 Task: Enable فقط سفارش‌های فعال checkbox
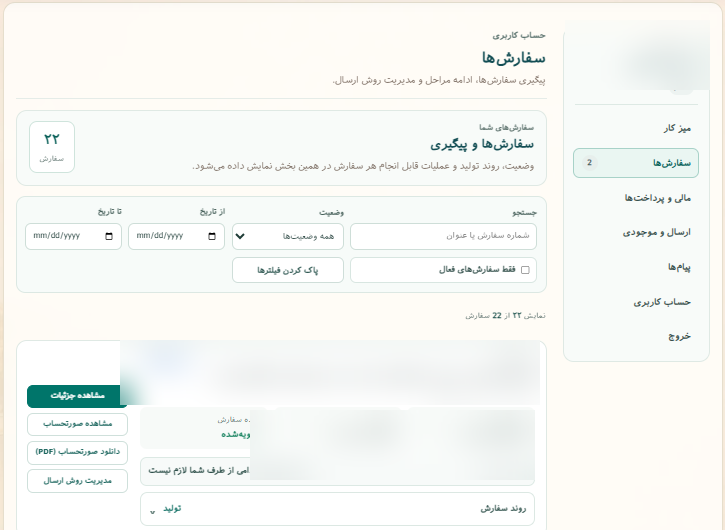tap(525, 270)
